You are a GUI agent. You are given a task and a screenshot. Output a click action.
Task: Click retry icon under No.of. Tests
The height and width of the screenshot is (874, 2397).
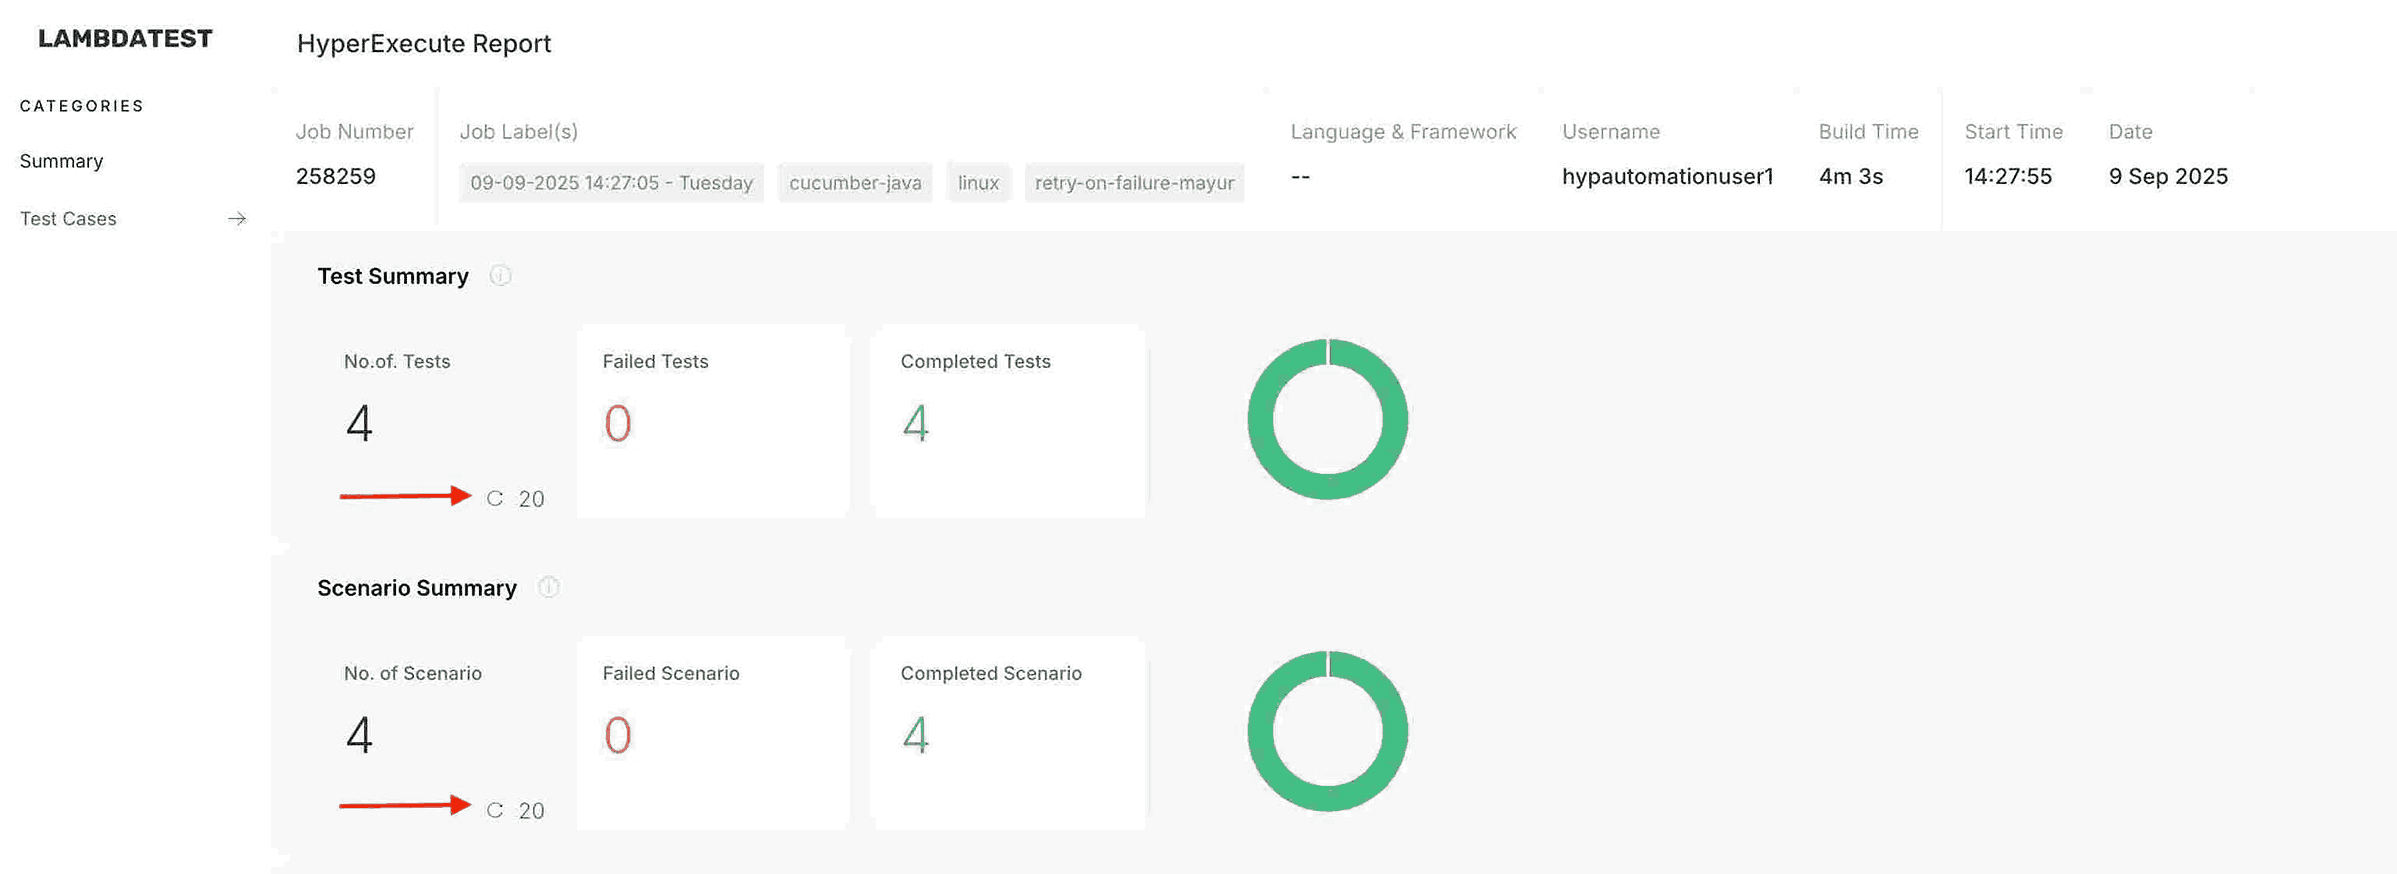click(495, 499)
